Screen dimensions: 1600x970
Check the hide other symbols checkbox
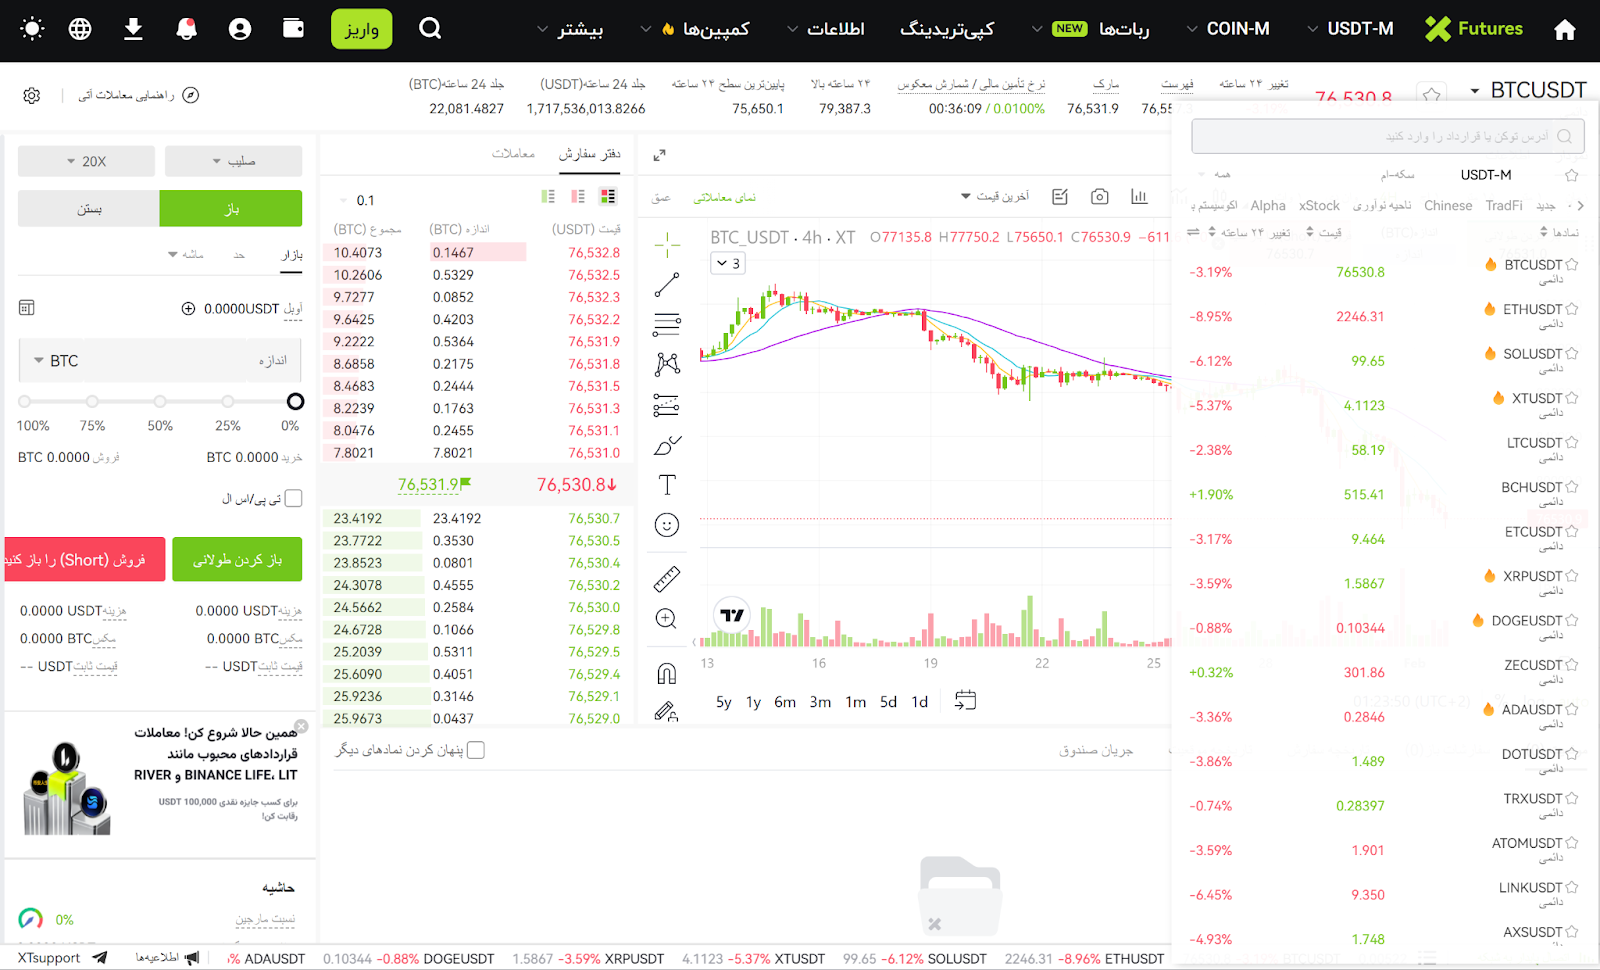click(x=476, y=750)
